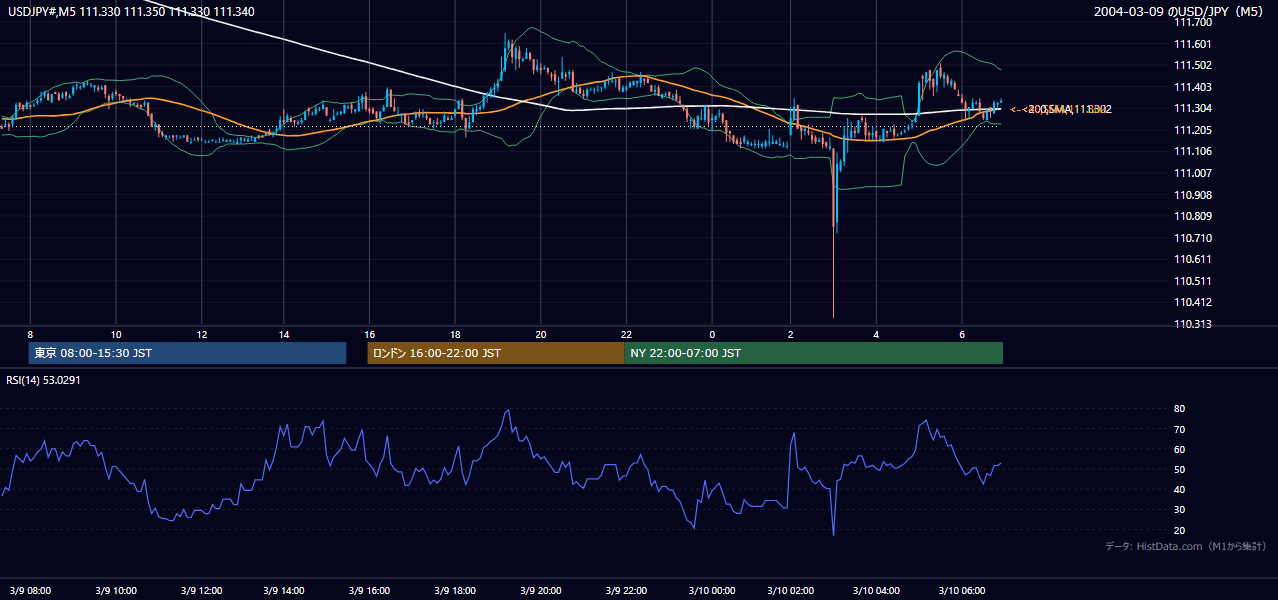The image size is (1278, 600).
Task: Click the time axis label 3/9 20:00
Action: click(541, 590)
